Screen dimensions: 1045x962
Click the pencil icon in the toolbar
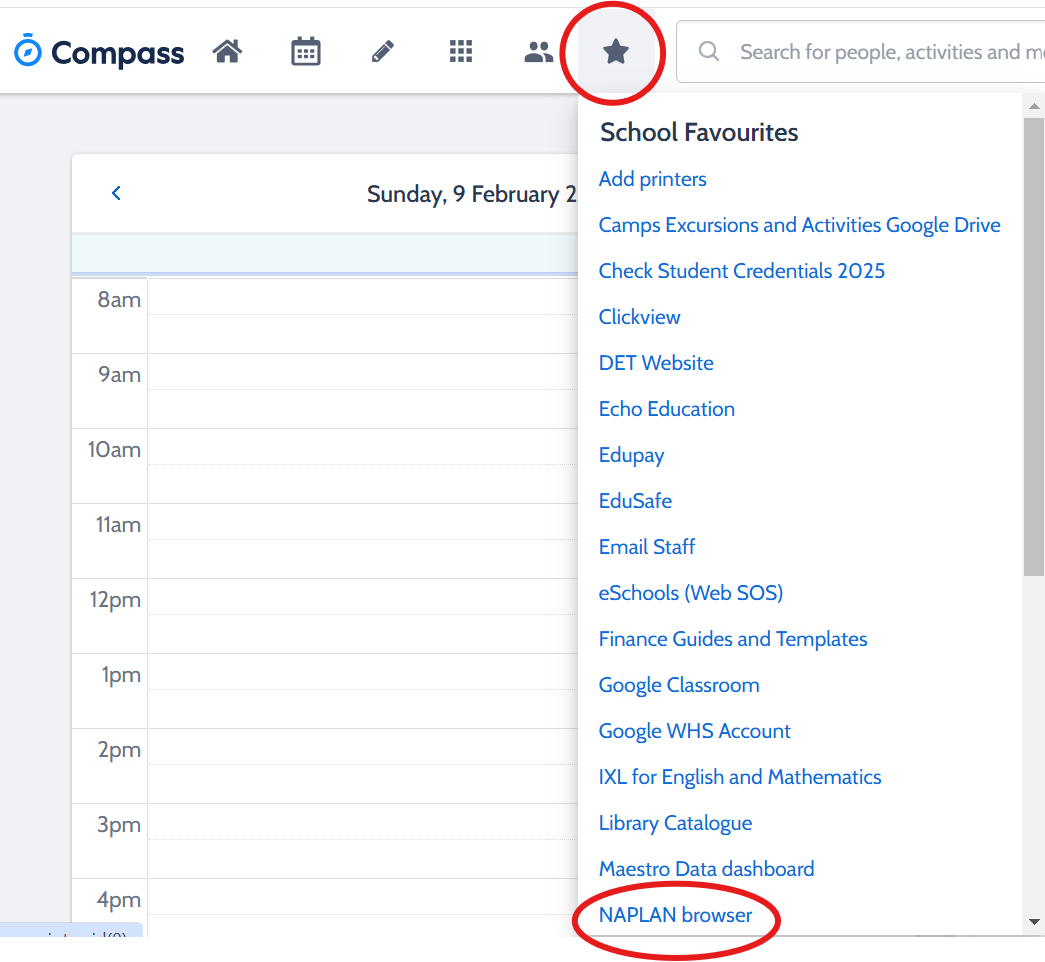(383, 51)
